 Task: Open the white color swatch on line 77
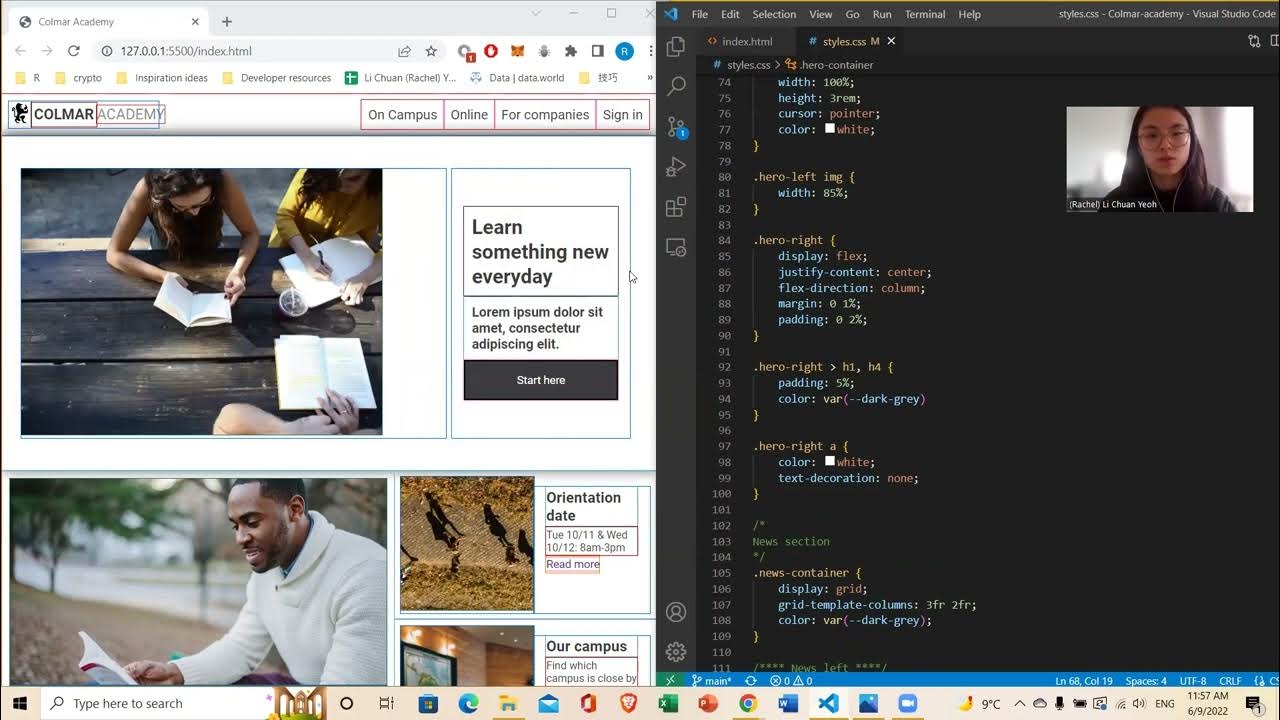(830, 129)
